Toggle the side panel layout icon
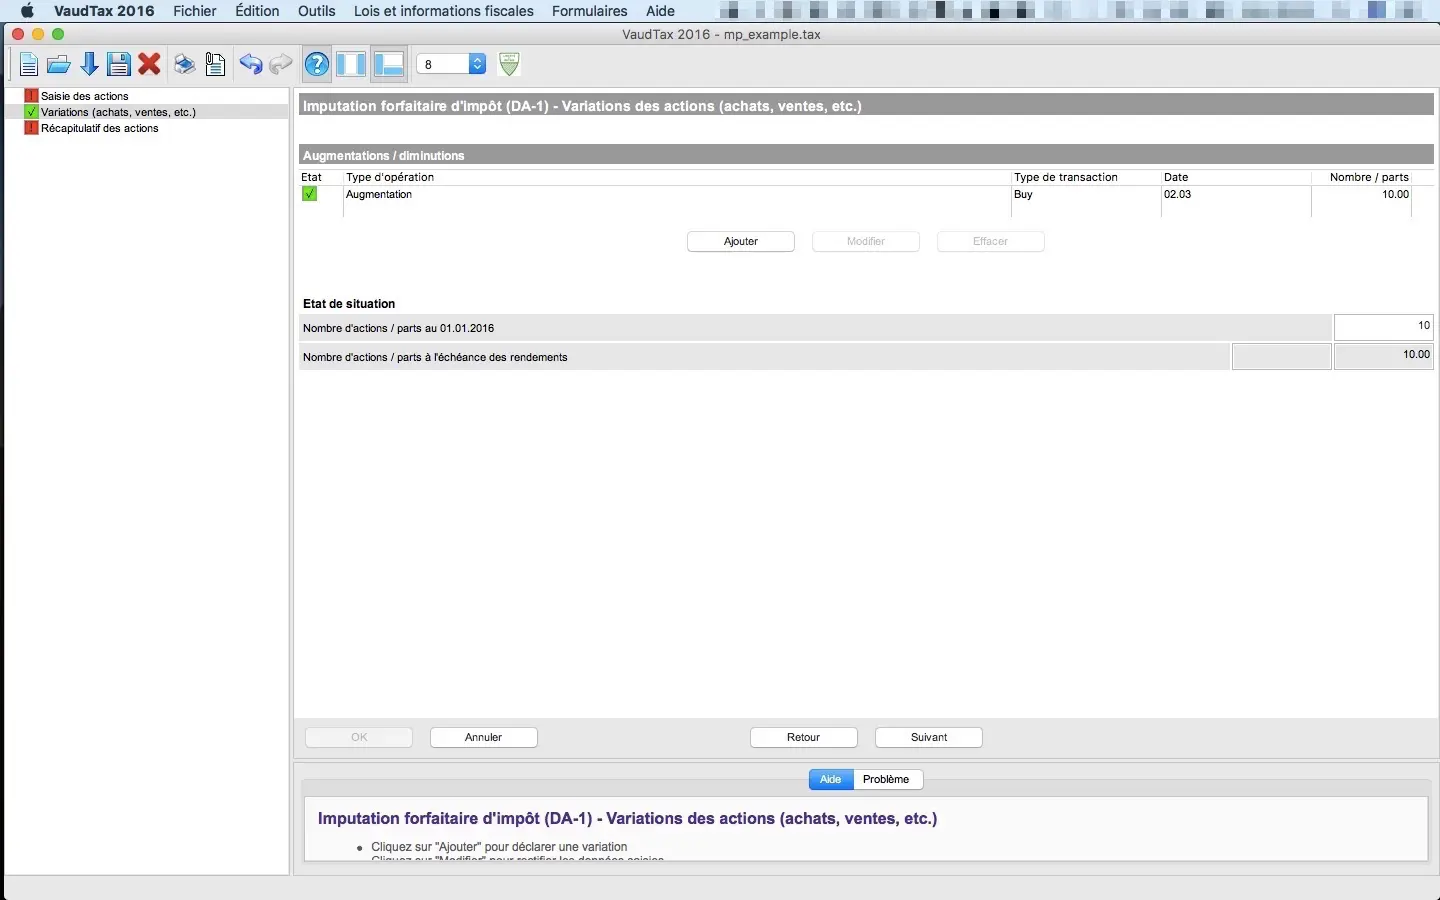This screenshot has width=1440, height=900. coord(351,65)
